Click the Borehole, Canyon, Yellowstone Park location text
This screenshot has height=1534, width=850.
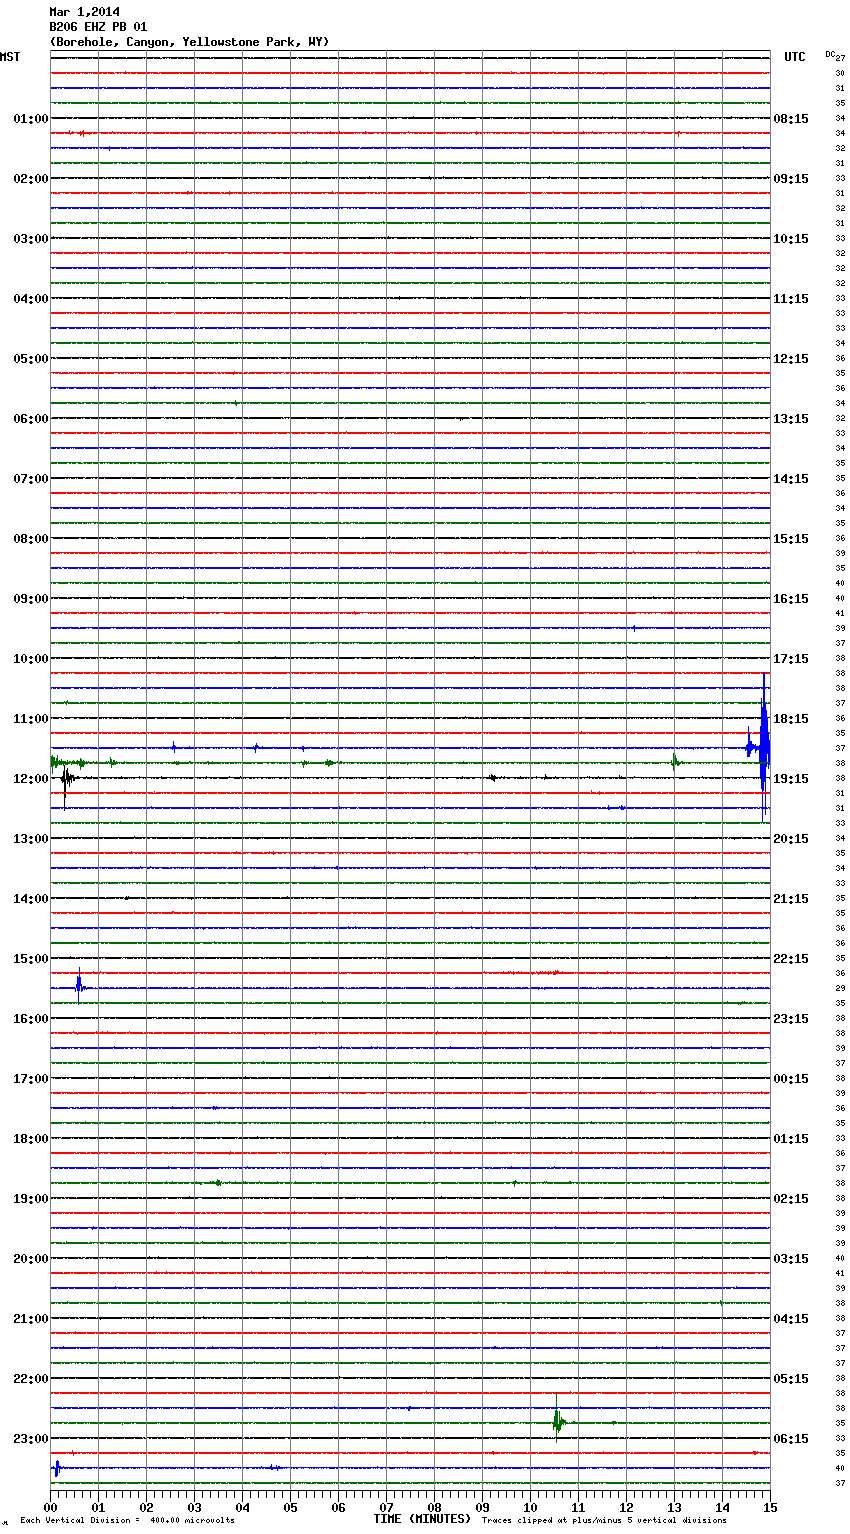click(x=189, y=42)
